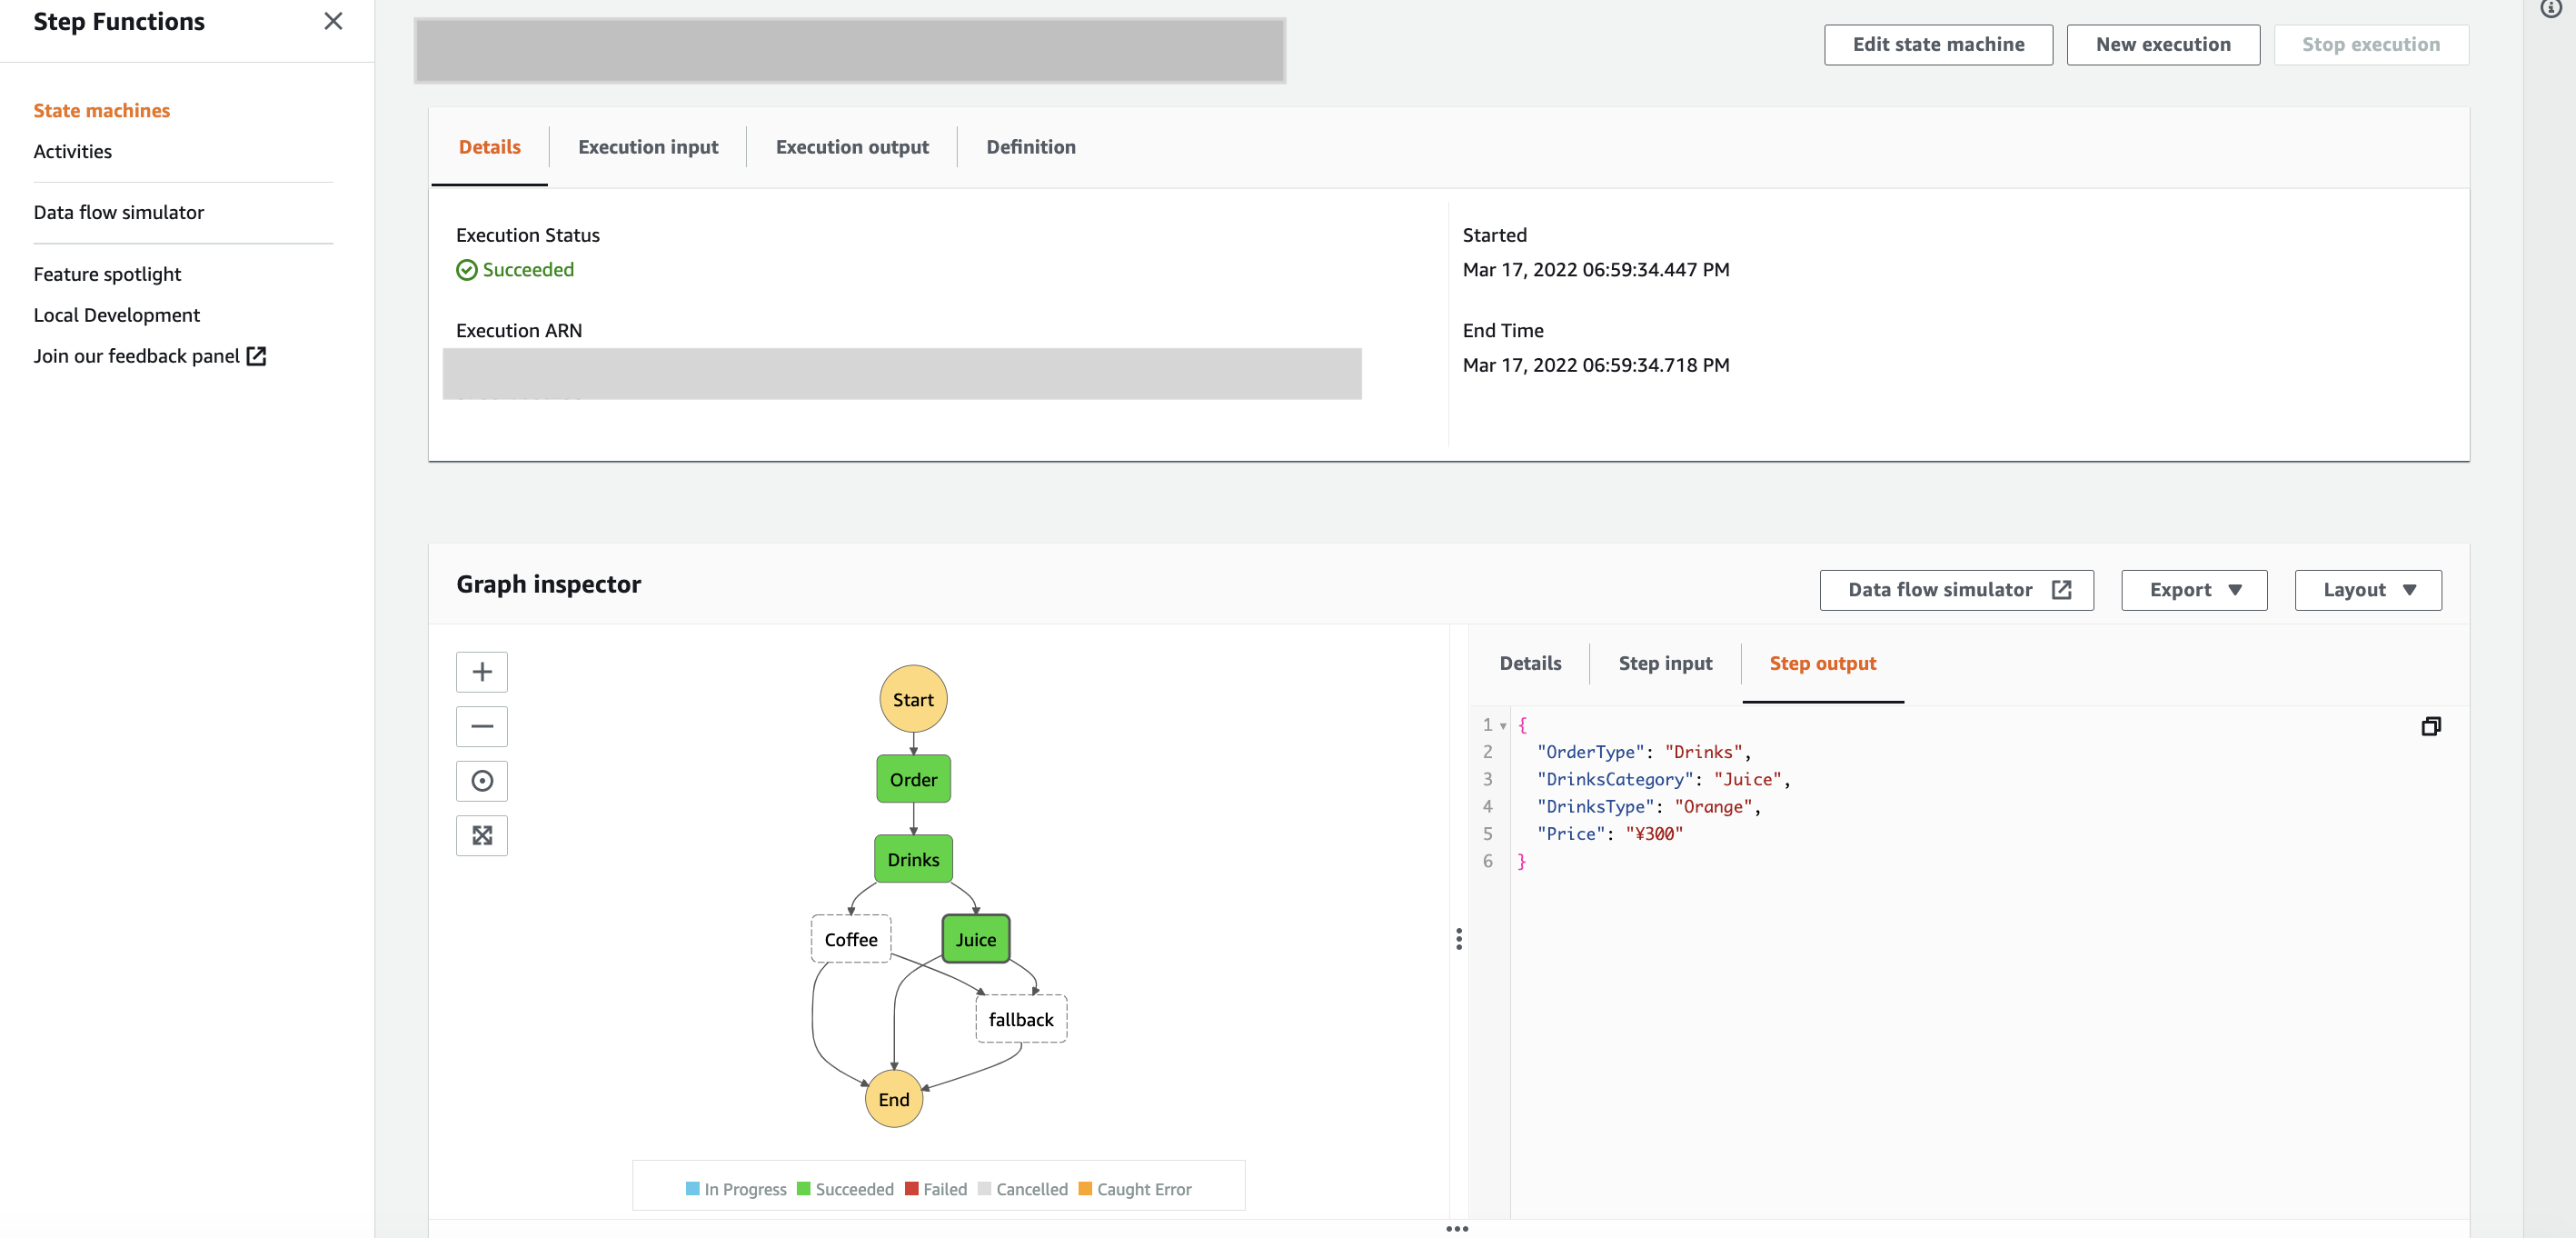2576x1238 pixels.
Task: Click the Edit state machine button
Action: click(1938, 45)
